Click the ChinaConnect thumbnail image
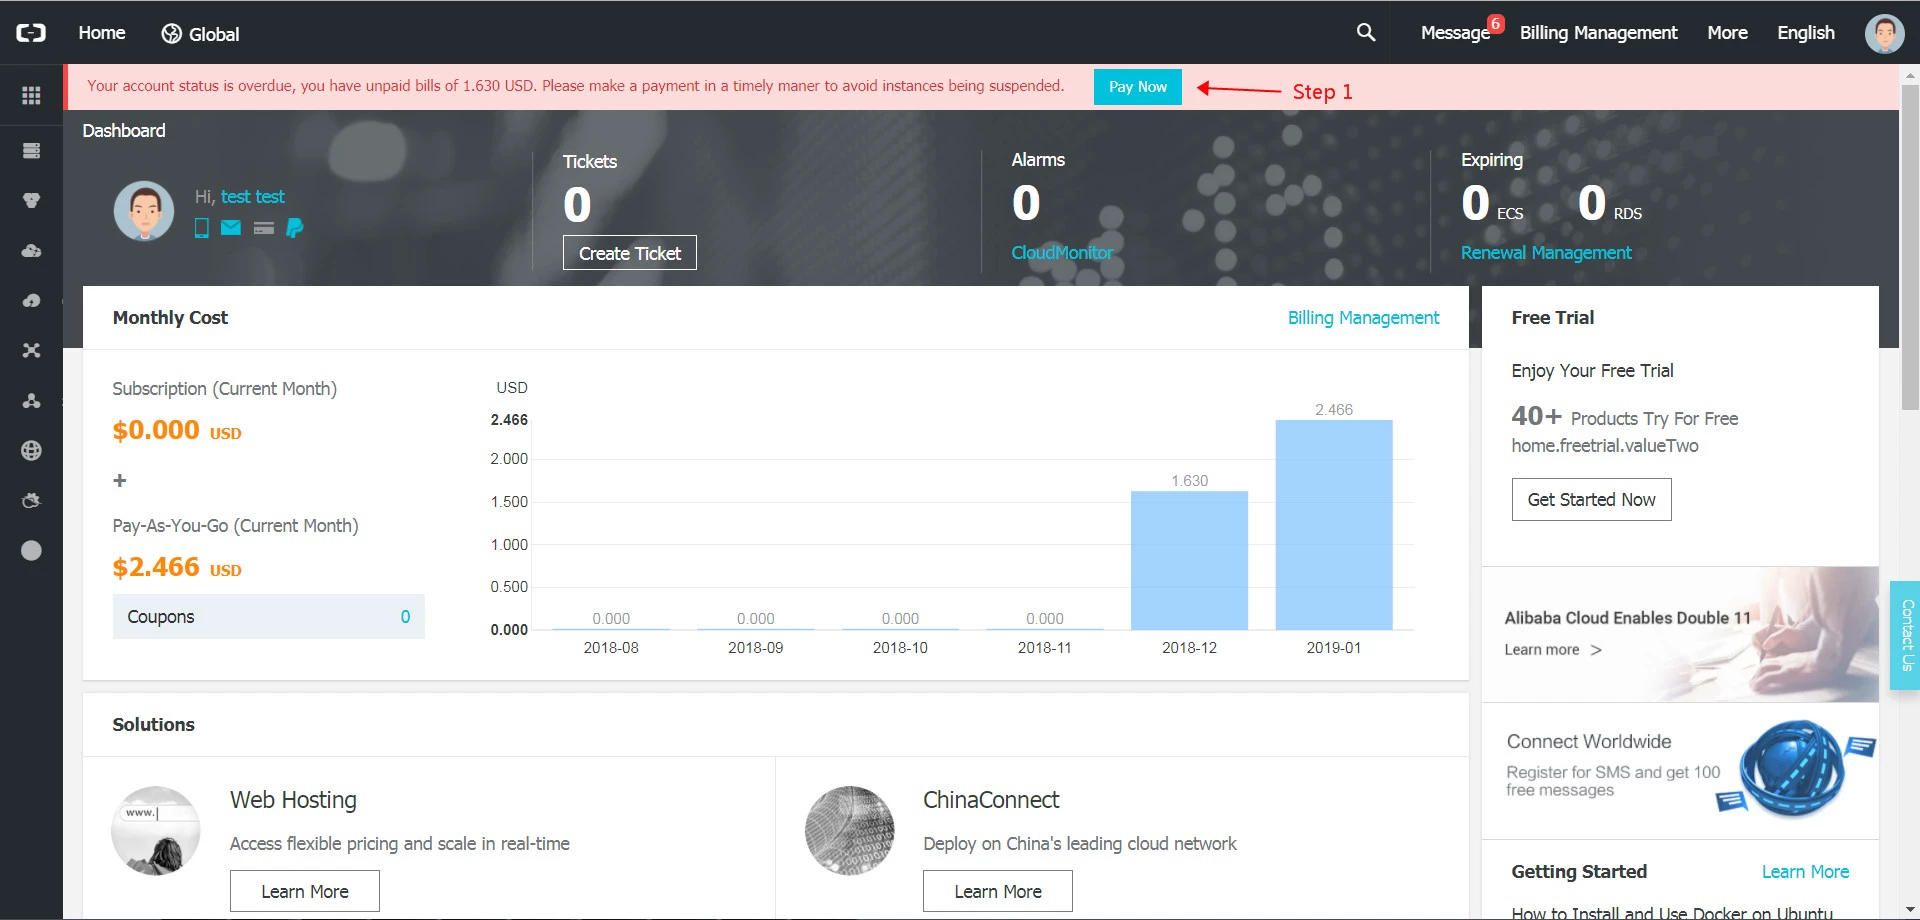This screenshot has height=920, width=1920. pyautogui.click(x=849, y=831)
